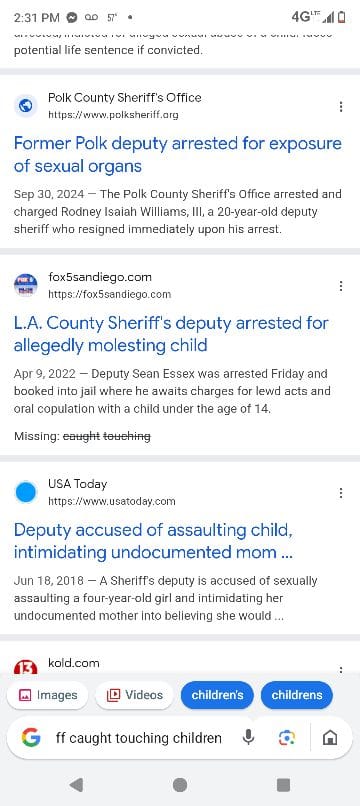Open "Former Polk deputy arrested" headline link
The width and height of the screenshot is (360, 806).
(x=177, y=154)
